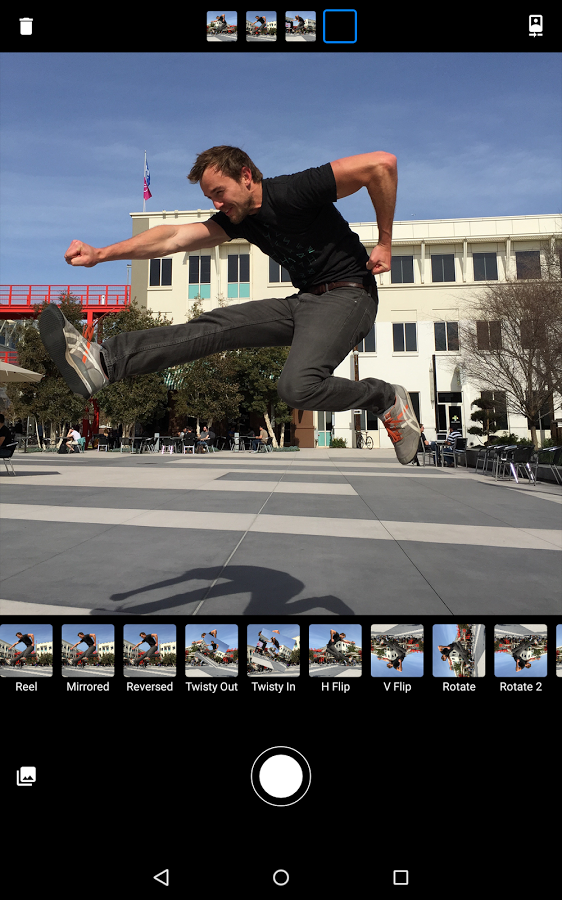
Task: Tap the white shutter capture button
Action: coord(281,776)
